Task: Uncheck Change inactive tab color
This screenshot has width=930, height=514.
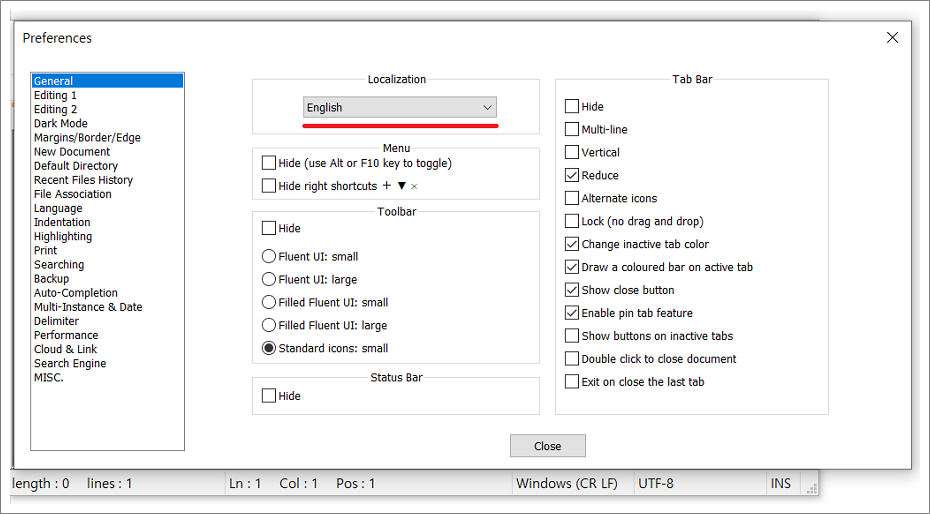Action: (x=572, y=244)
